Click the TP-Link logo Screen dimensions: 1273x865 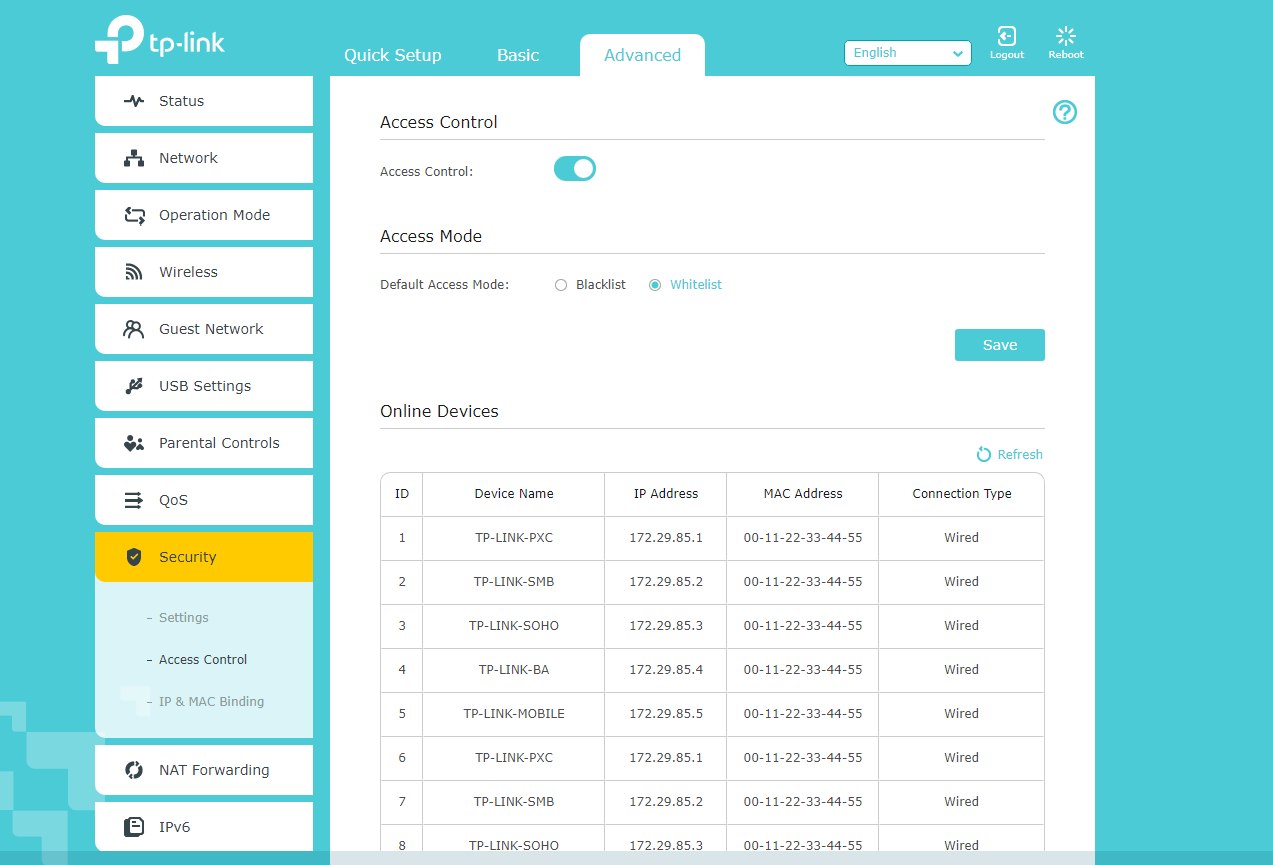[160, 41]
